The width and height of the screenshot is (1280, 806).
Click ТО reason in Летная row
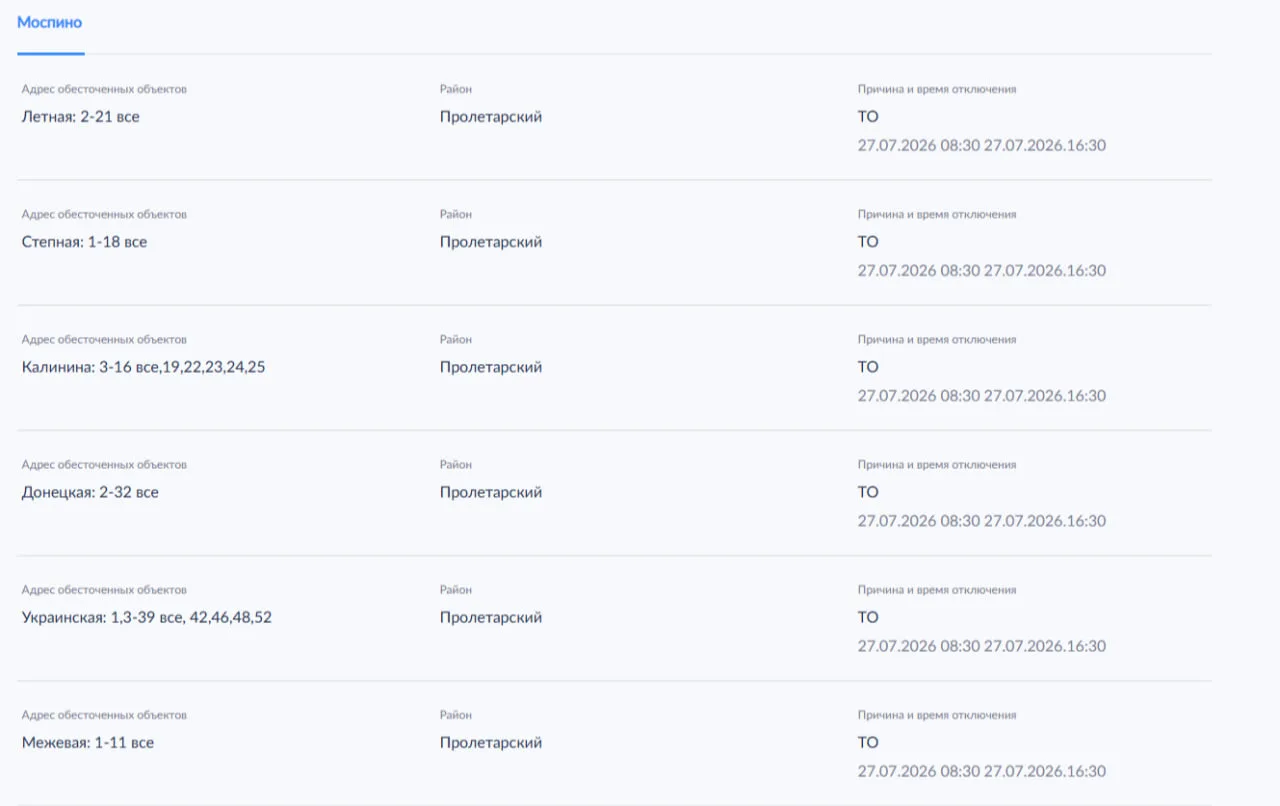868,117
